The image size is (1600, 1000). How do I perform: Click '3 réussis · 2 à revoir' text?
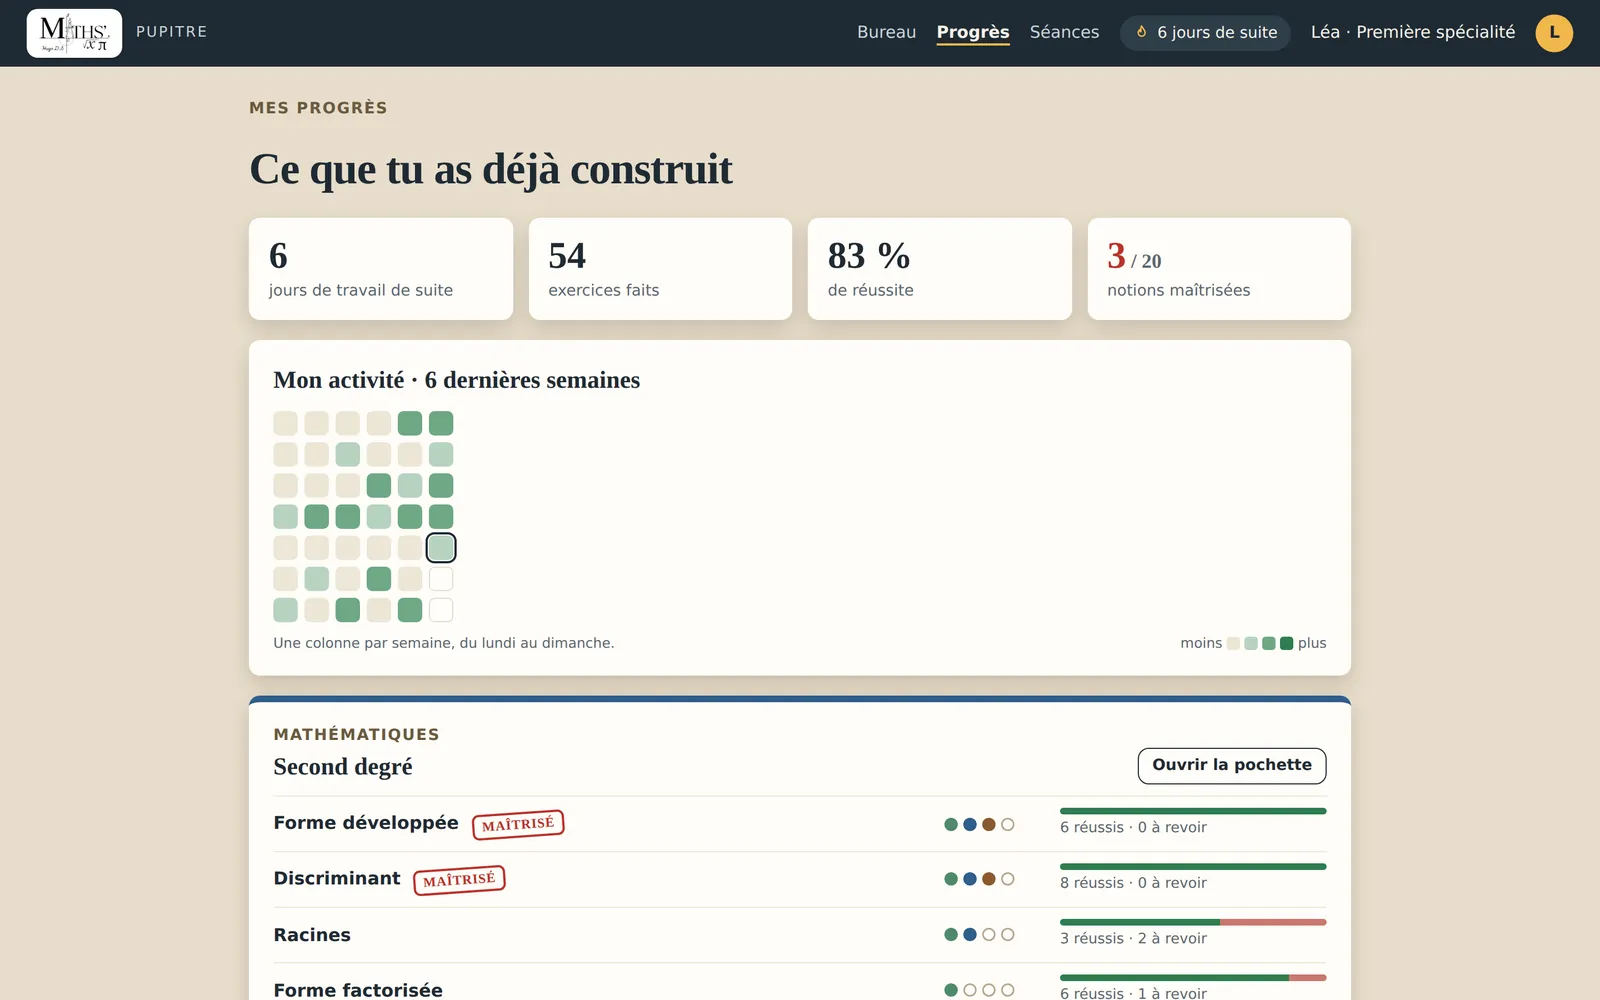[1133, 938]
